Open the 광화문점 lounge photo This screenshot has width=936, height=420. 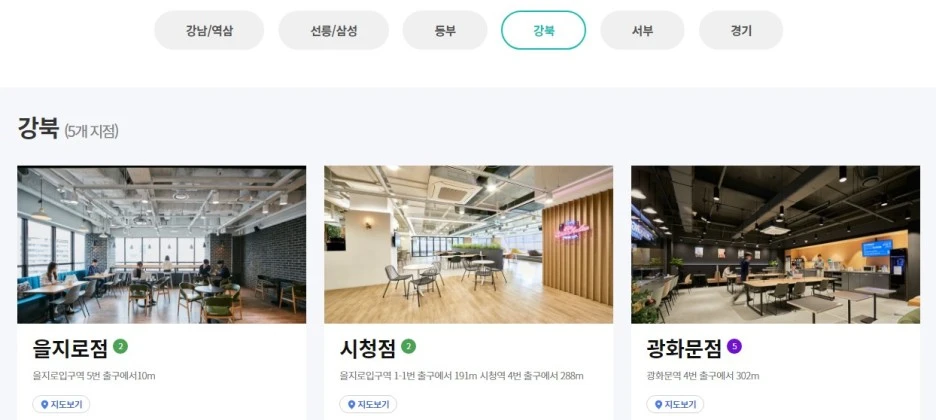coord(775,245)
